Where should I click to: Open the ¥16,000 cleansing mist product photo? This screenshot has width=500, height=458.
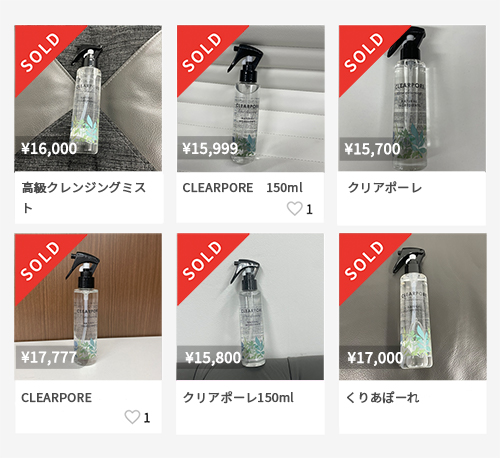88,98
